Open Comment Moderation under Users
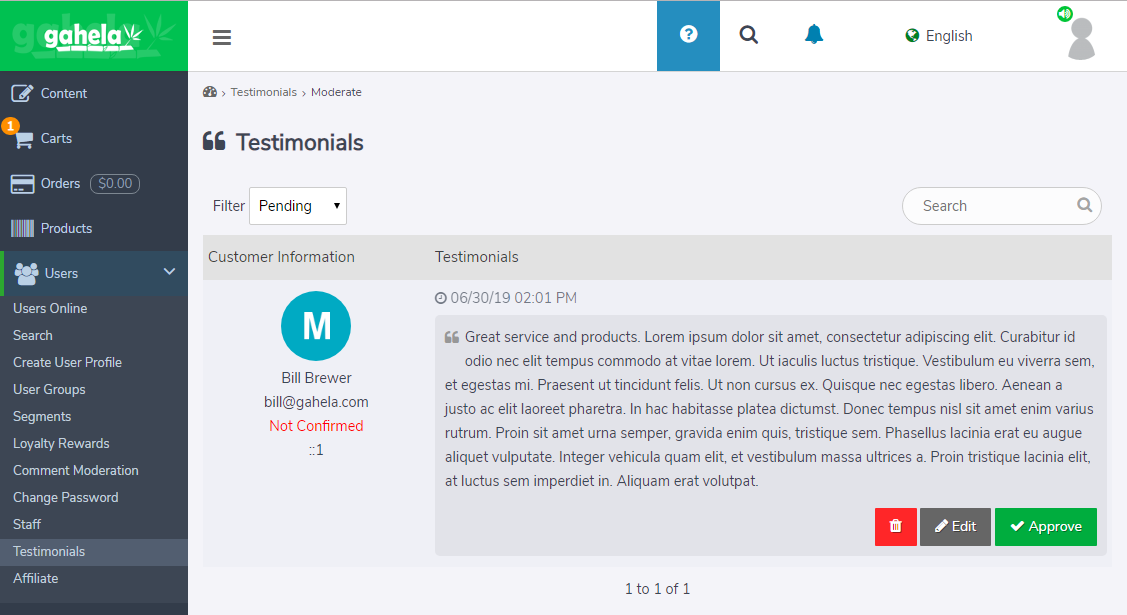 76,470
